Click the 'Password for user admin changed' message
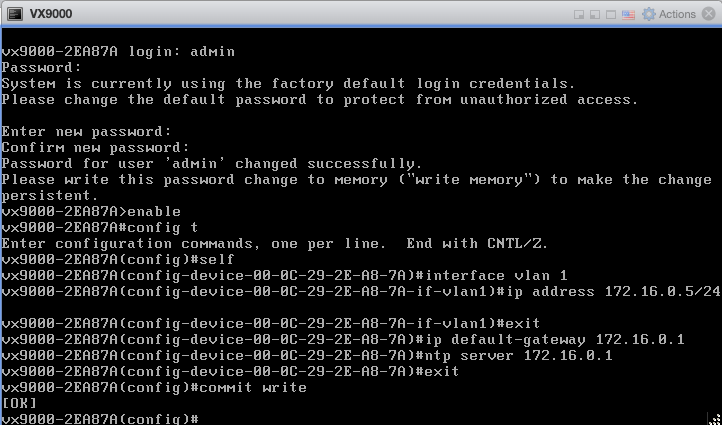 click(211, 163)
